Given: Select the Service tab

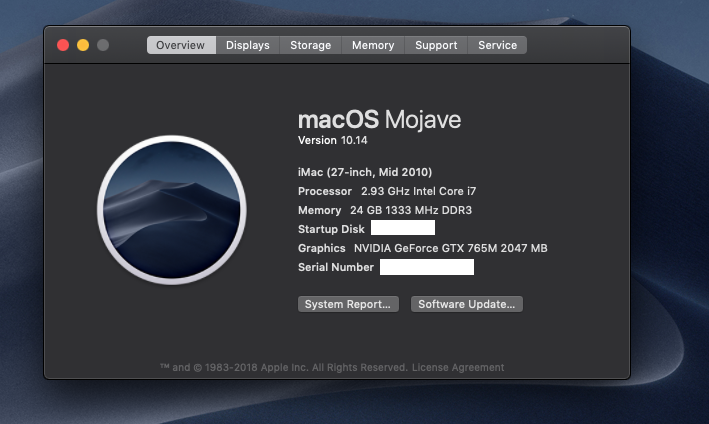Looking at the screenshot, I should pos(497,45).
